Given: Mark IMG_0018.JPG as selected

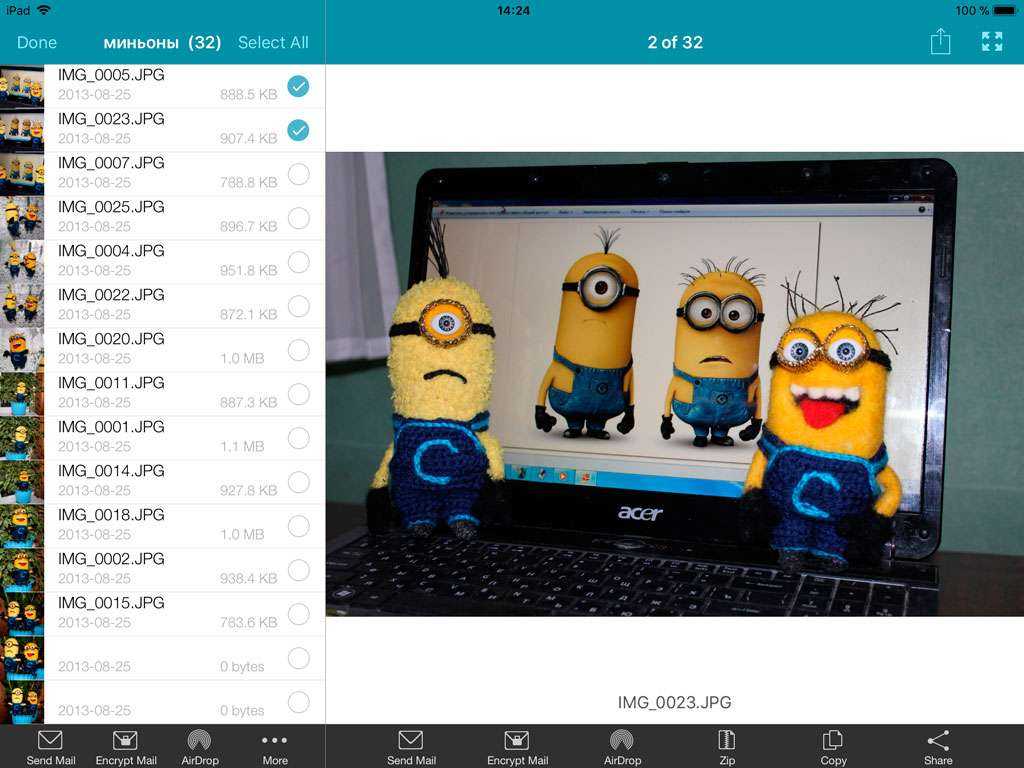Looking at the screenshot, I should (x=298, y=526).
